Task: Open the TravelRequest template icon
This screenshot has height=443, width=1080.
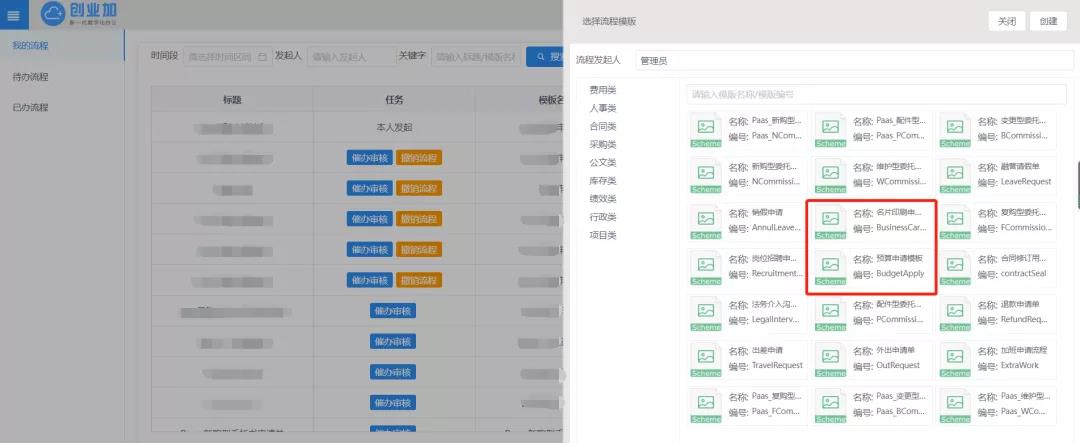Action: (707, 359)
